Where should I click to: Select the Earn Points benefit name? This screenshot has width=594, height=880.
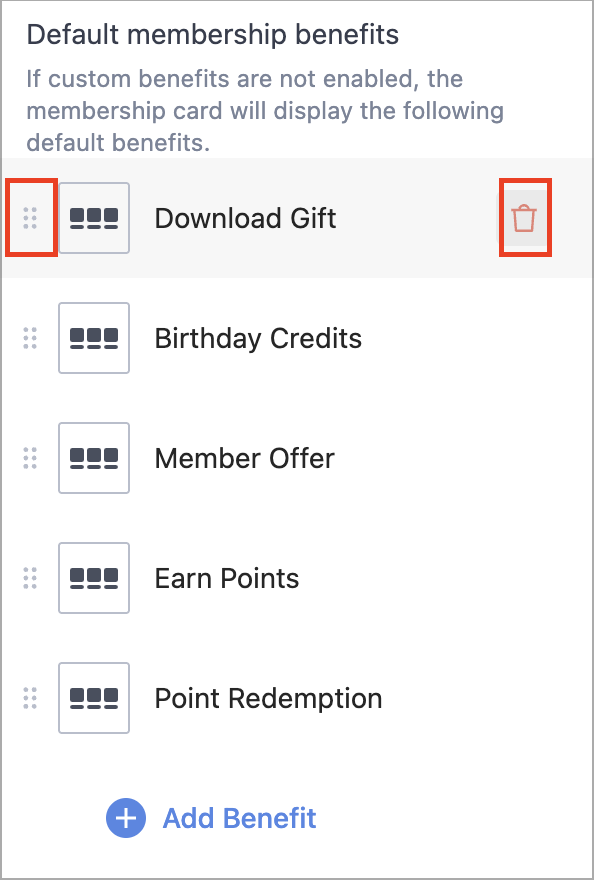[x=227, y=579]
